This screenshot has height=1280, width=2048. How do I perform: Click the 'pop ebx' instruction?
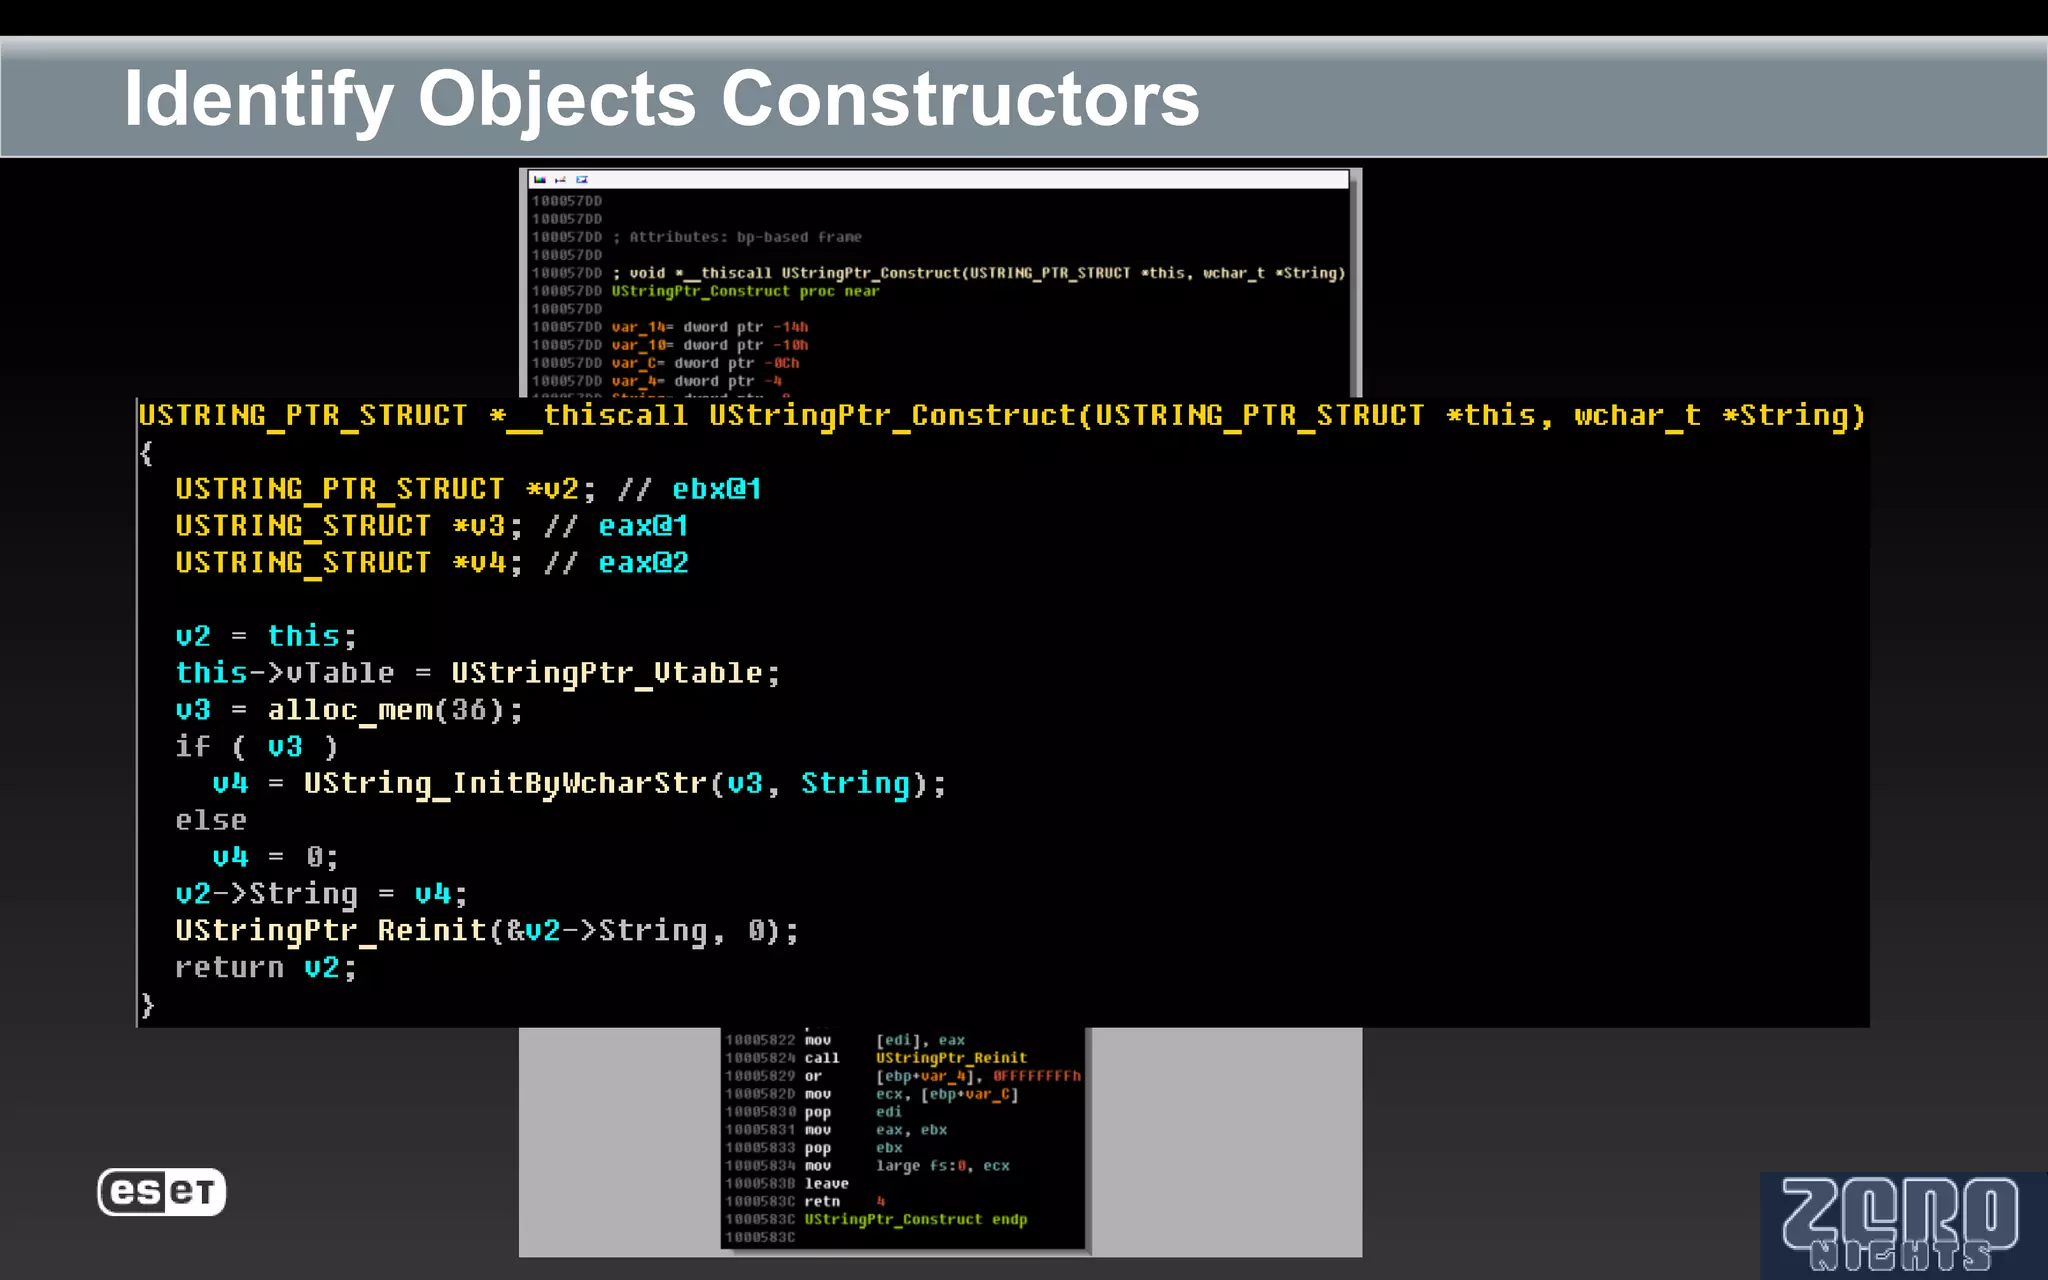tap(853, 1148)
